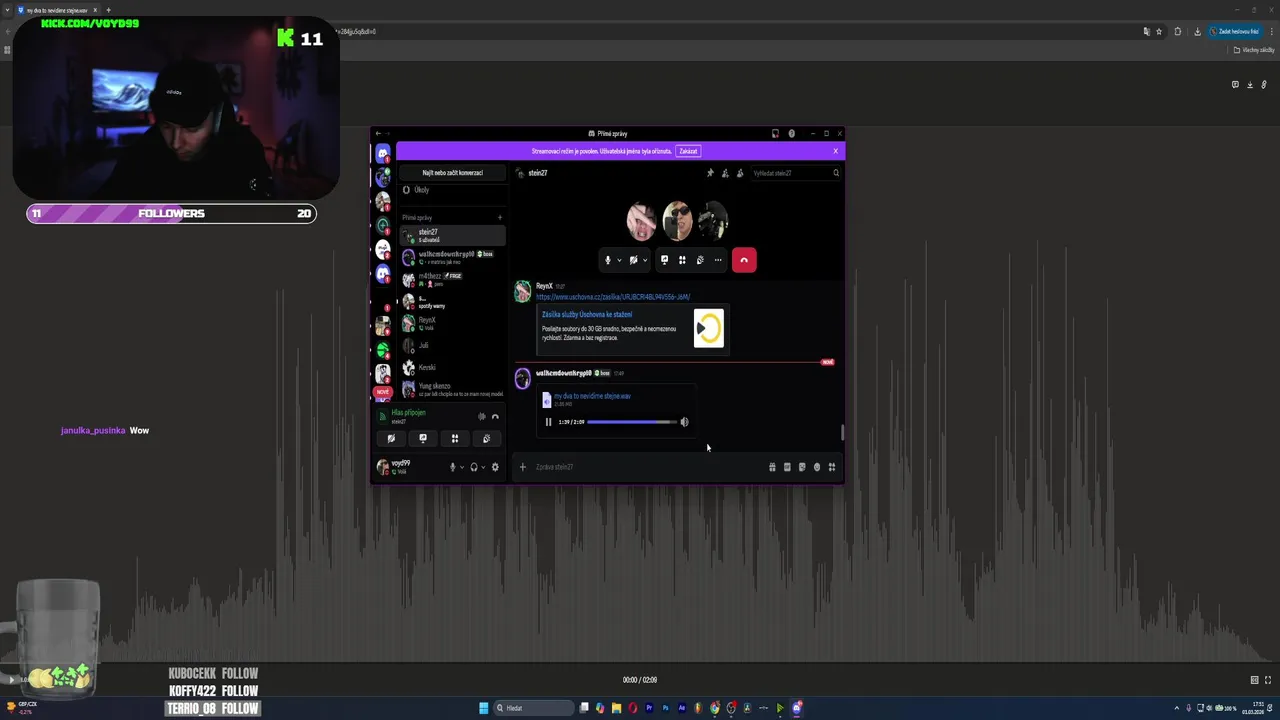Pause the wav audio playback
Screen dimensions: 1280x720
tap(548, 422)
